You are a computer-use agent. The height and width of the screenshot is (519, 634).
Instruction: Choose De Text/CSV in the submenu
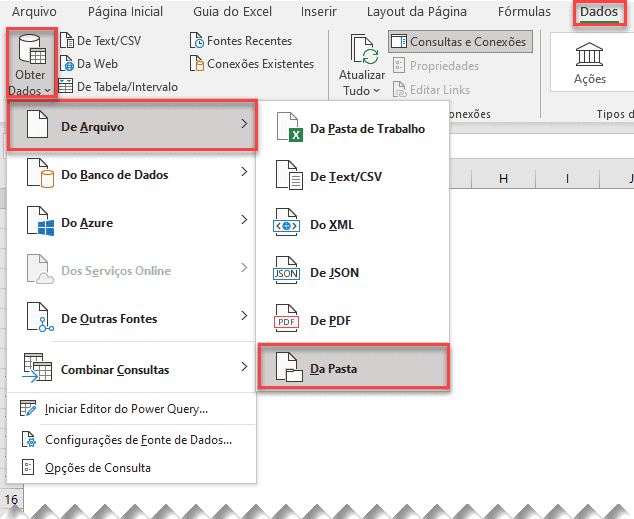(353, 177)
